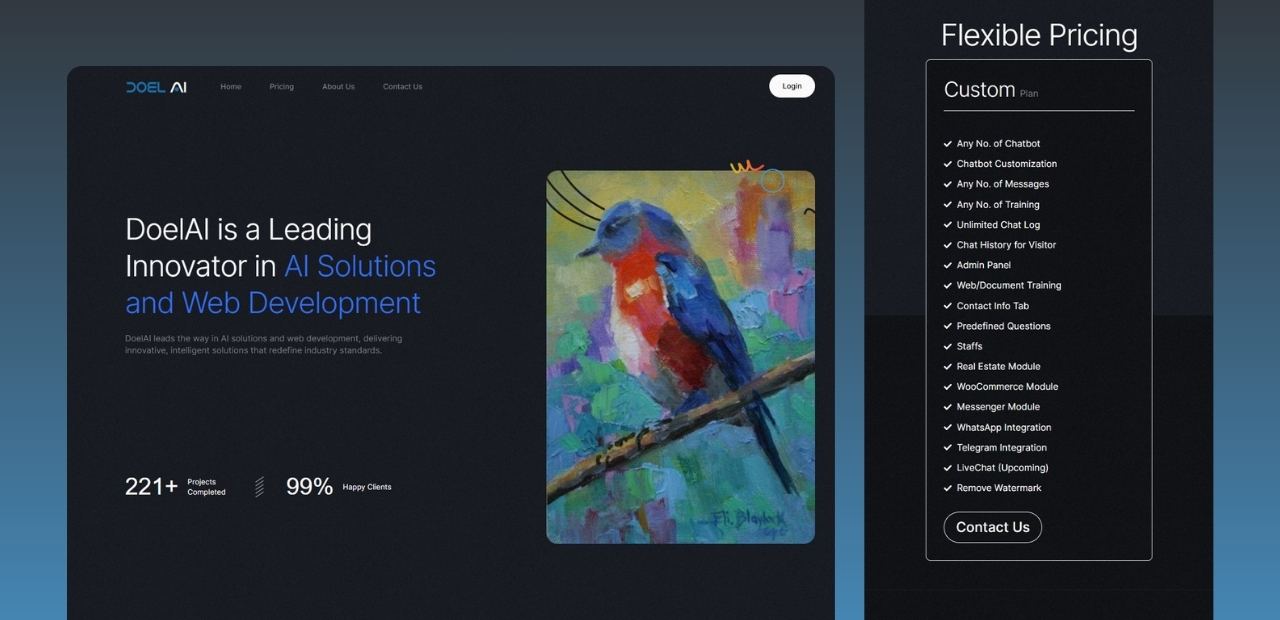The height and width of the screenshot is (620, 1280).
Task: Click the checkmark beside Admin Panel
Action: click(x=948, y=265)
